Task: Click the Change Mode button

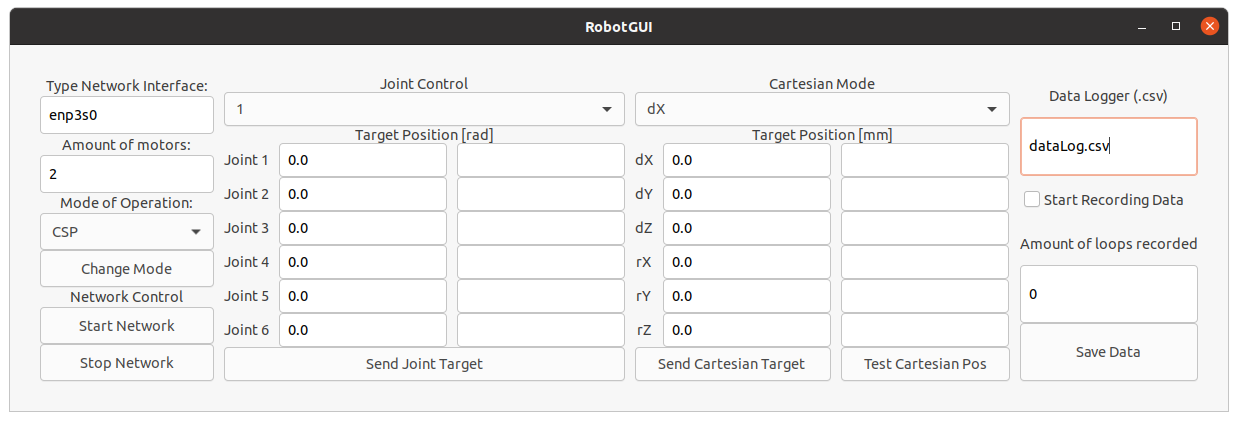Action: pyautogui.click(x=127, y=269)
